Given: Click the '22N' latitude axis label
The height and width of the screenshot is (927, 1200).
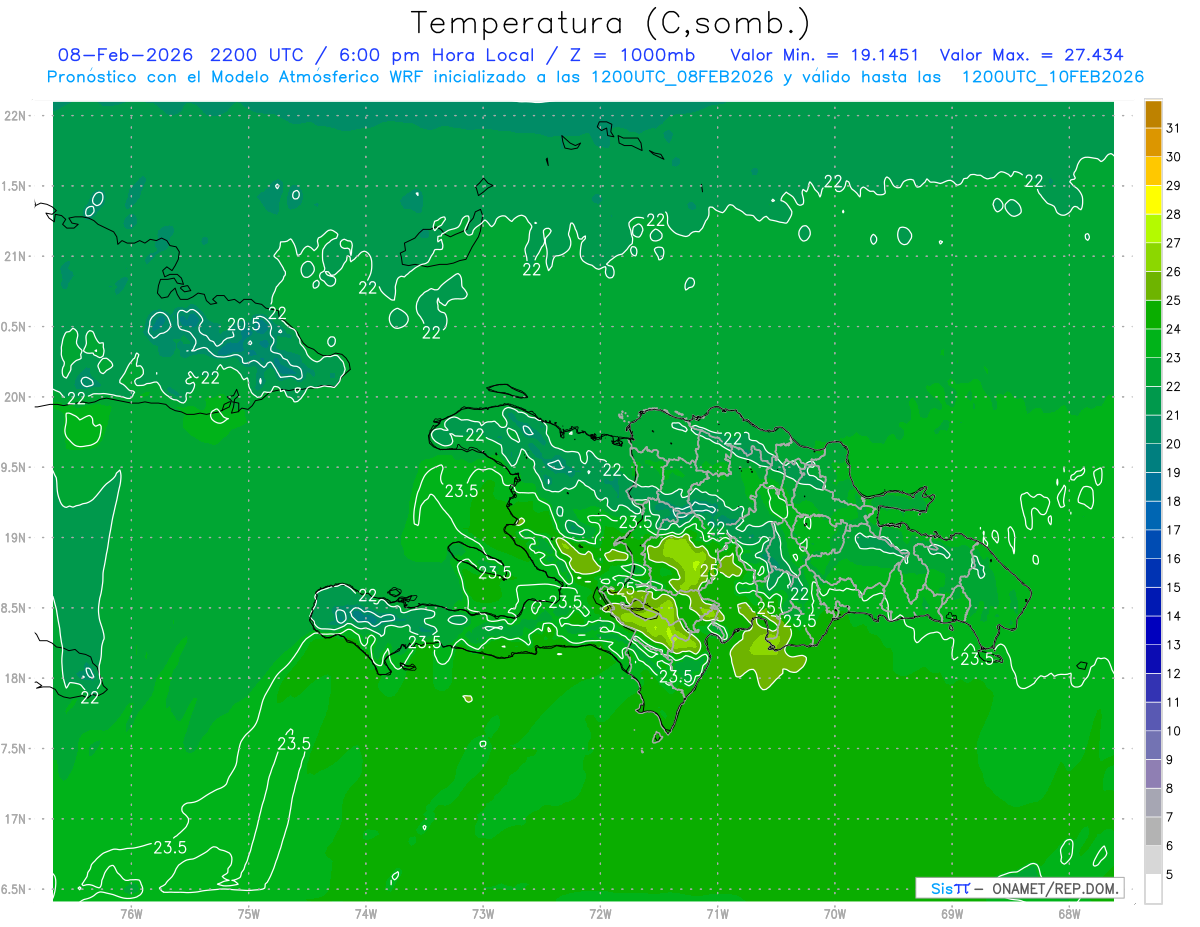Looking at the screenshot, I should click(x=17, y=115).
